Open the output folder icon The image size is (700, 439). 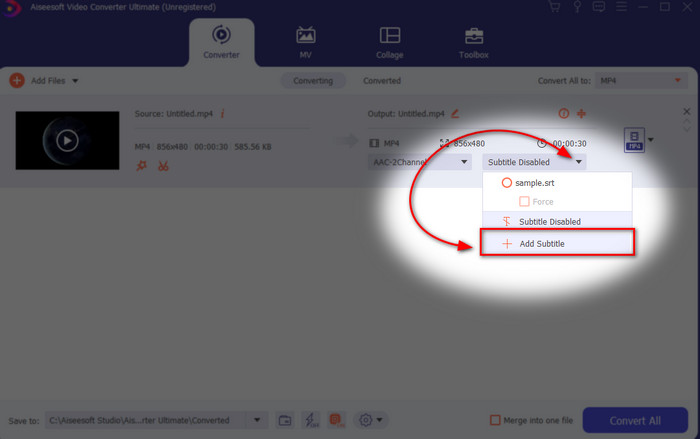coord(285,420)
